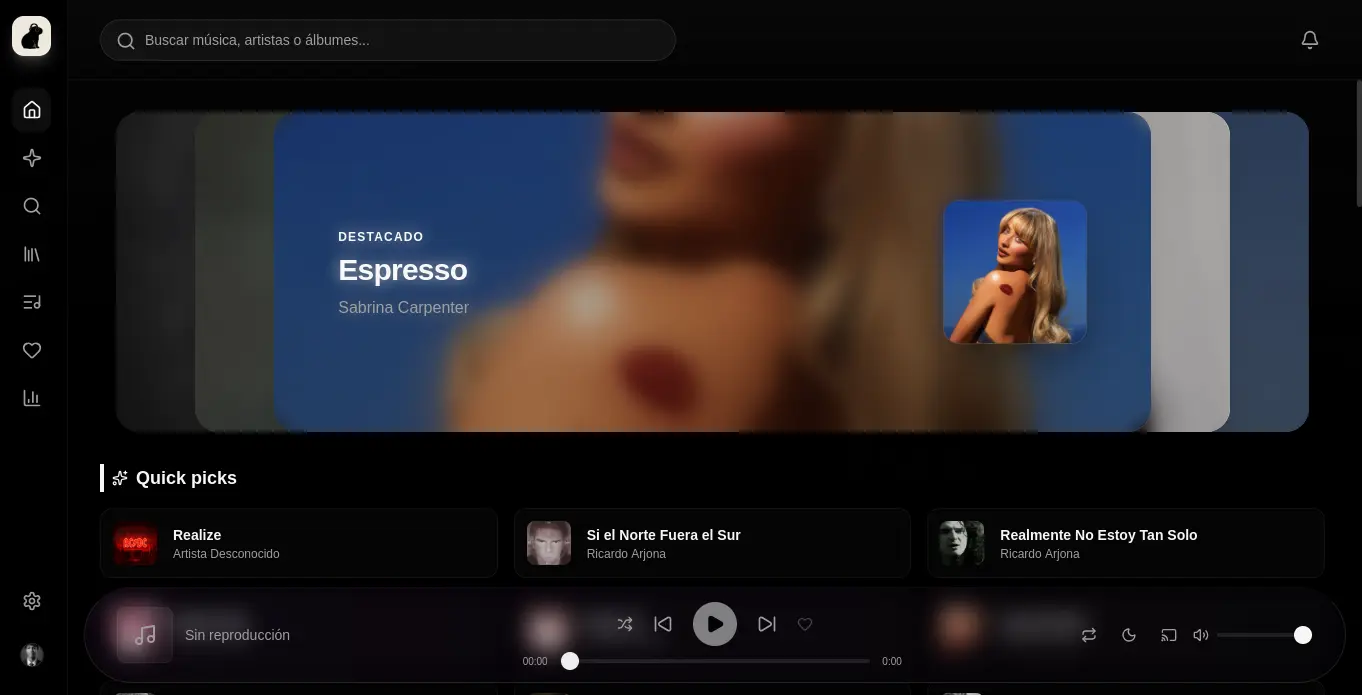Toggle the moon sleep/dark mode icon
Image resolution: width=1362 pixels, height=695 pixels.
tap(1129, 635)
